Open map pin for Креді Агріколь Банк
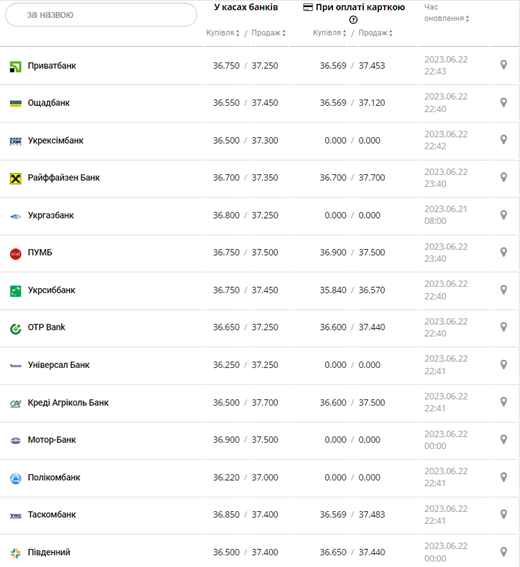 tap(503, 402)
